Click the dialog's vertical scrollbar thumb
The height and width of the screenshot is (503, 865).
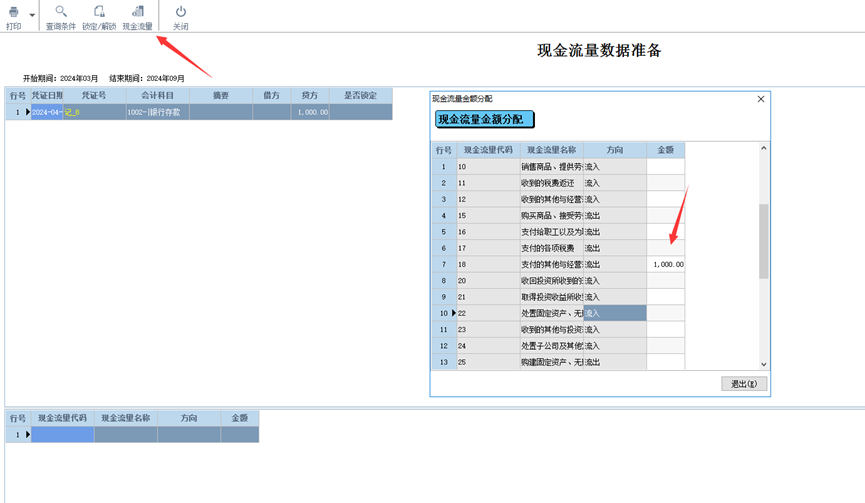click(x=763, y=241)
